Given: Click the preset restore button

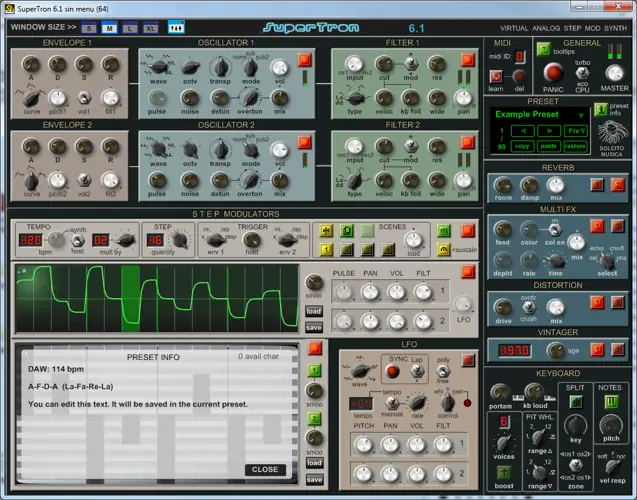Looking at the screenshot, I should point(575,146).
